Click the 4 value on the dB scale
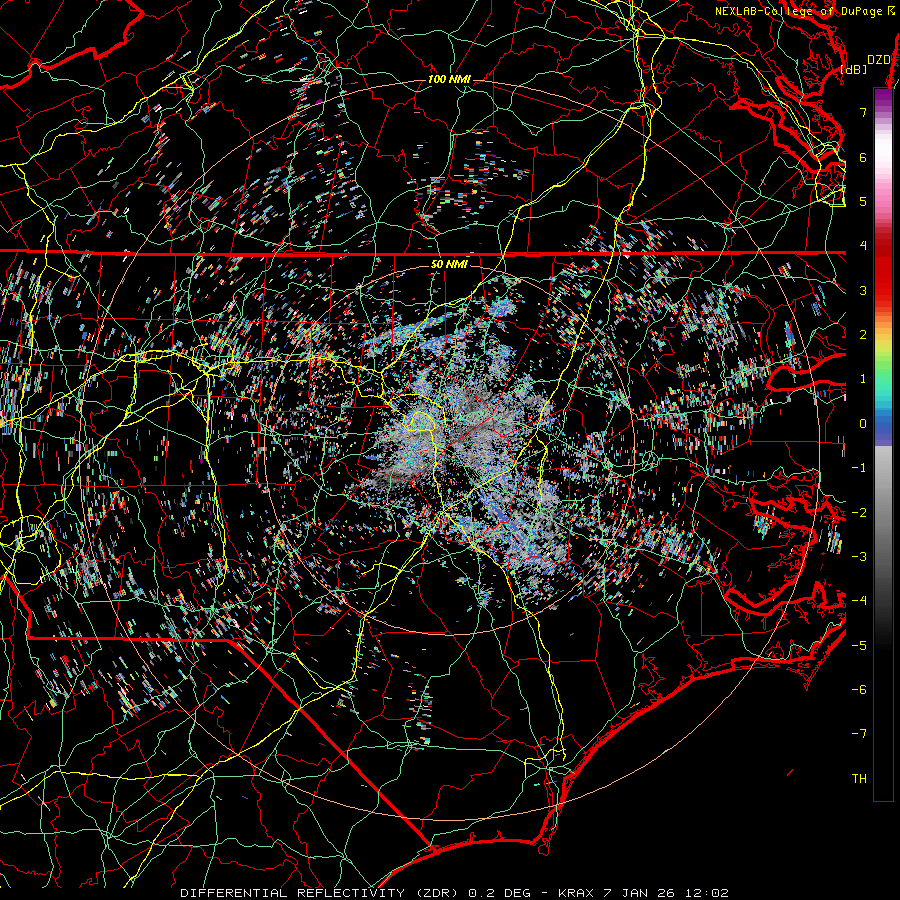Image resolution: width=900 pixels, height=900 pixels. pos(863,246)
